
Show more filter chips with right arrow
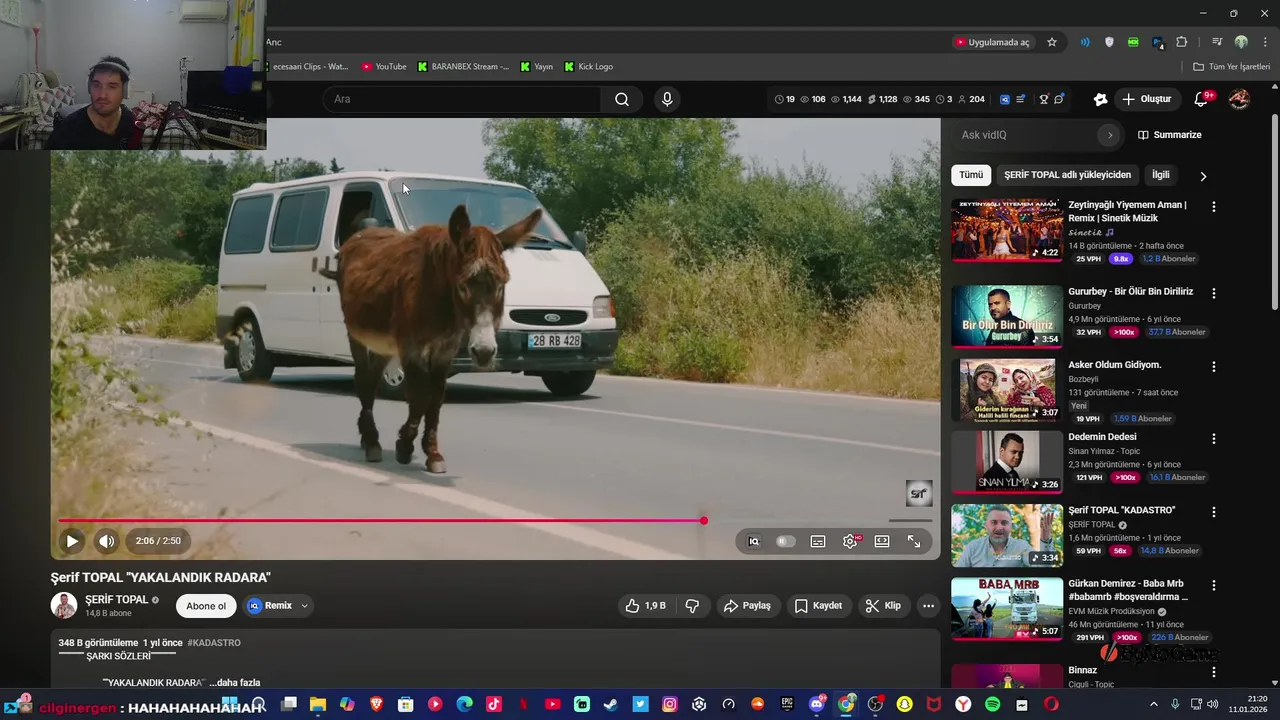pyautogui.click(x=1203, y=176)
